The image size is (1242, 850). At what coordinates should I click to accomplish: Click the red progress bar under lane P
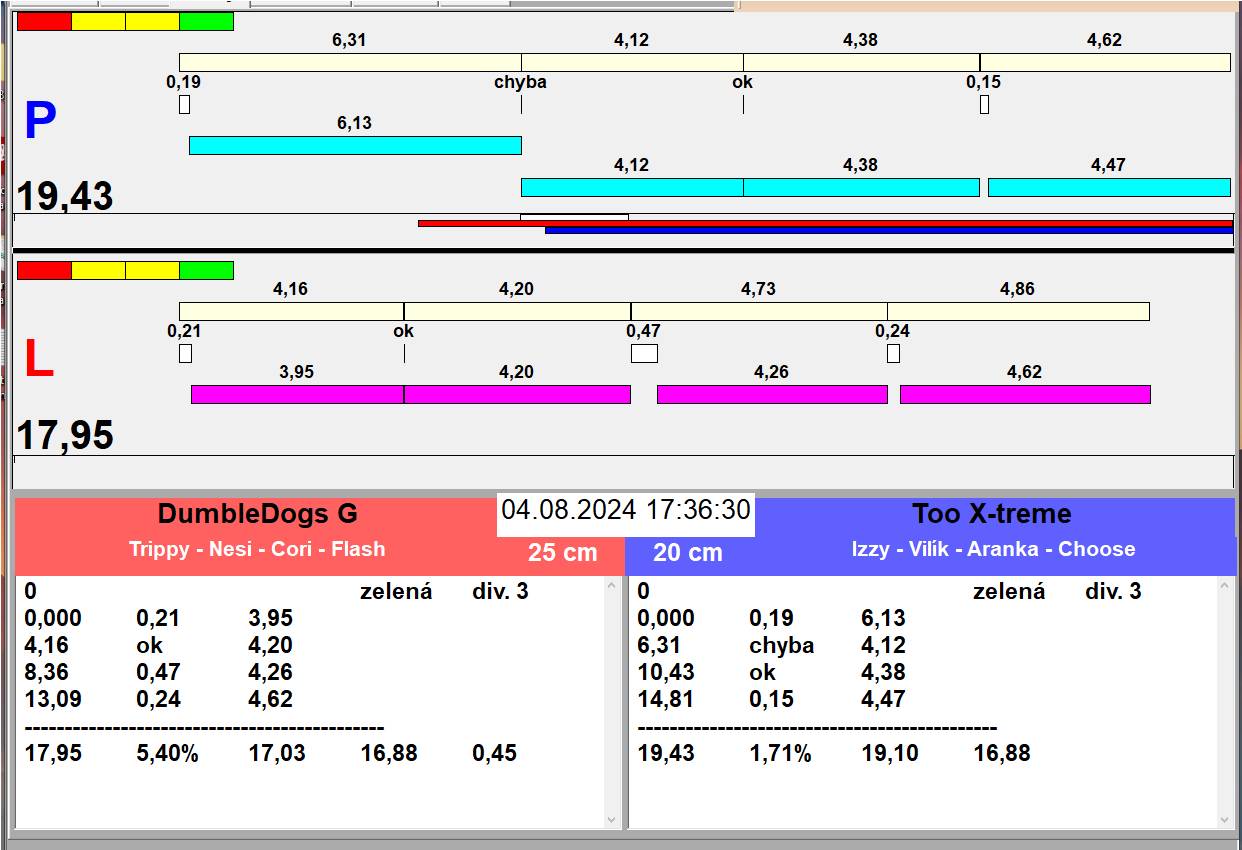(825, 223)
